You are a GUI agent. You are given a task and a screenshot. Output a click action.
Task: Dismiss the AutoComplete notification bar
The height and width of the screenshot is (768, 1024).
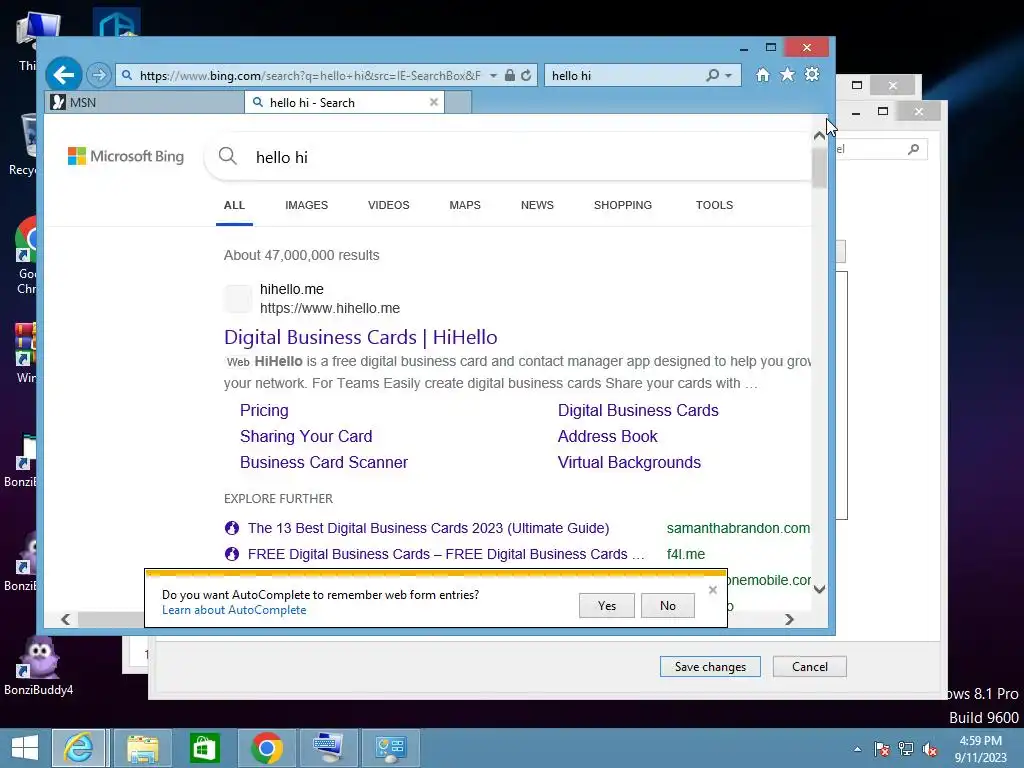tap(712, 590)
